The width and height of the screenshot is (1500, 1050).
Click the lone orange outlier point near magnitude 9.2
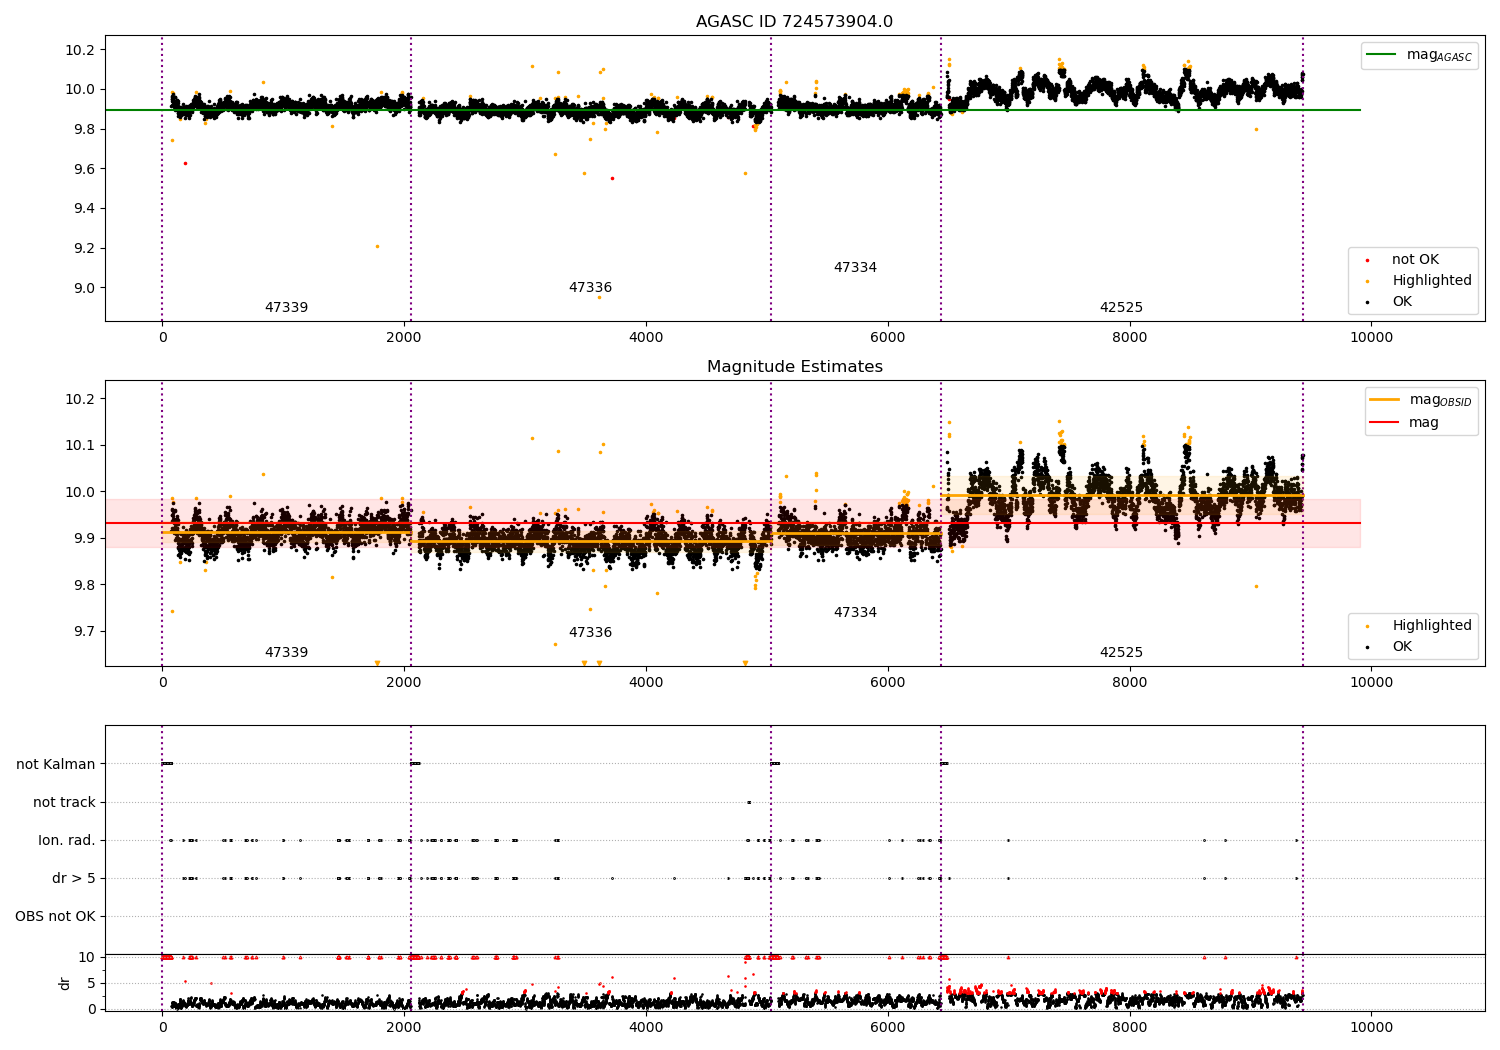click(x=377, y=246)
